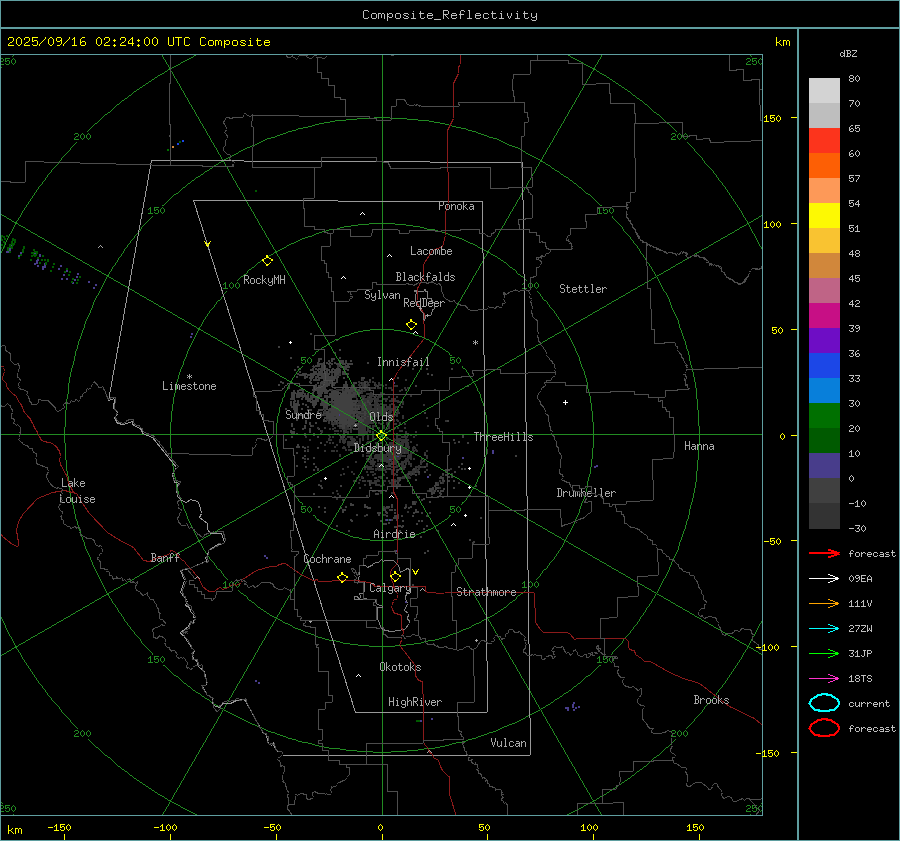Image resolution: width=900 pixels, height=841 pixels.
Task: Select the magenta 18TS arrow legend entry
Action: (x=824, y=679)
